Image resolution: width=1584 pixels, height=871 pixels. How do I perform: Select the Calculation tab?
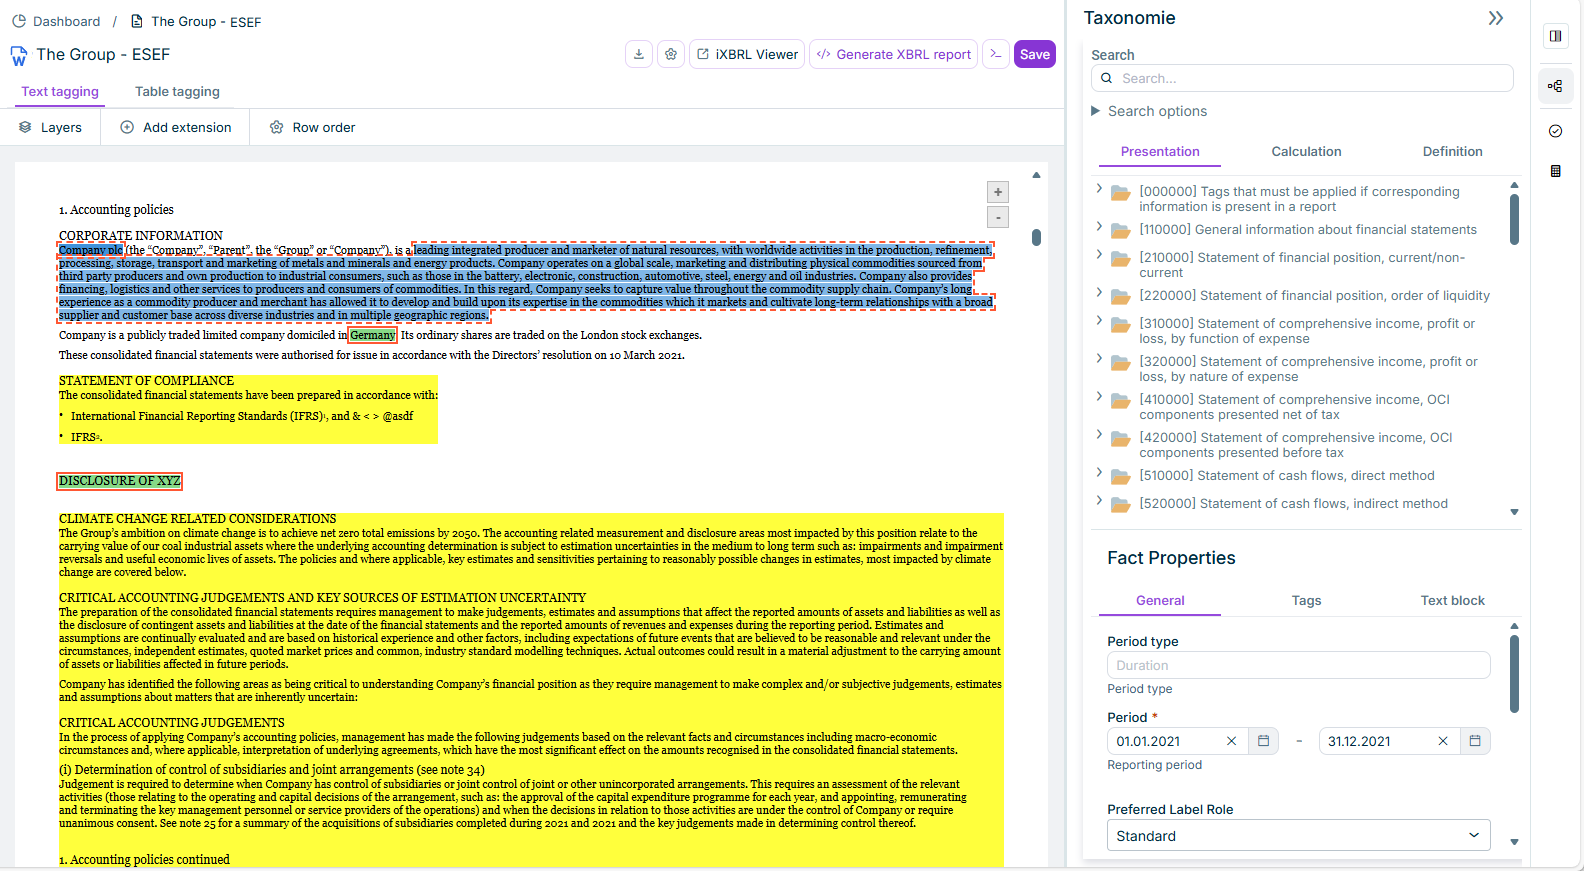coord(1306,151)
